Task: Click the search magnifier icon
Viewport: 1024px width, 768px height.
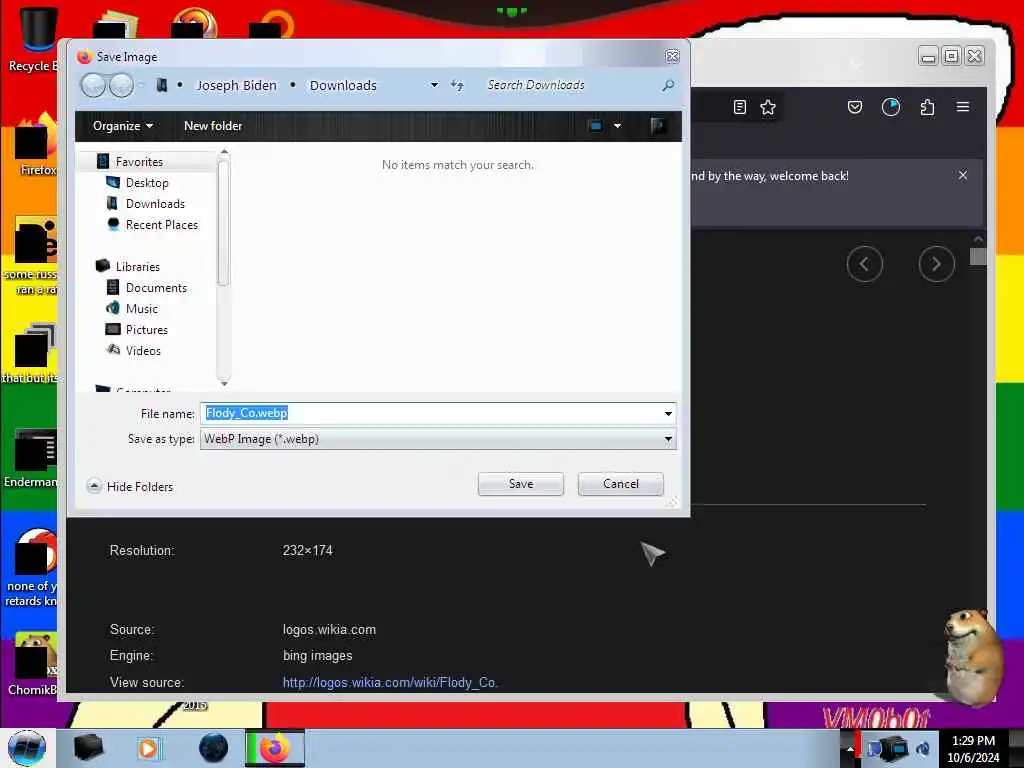Action: point(668,86)
